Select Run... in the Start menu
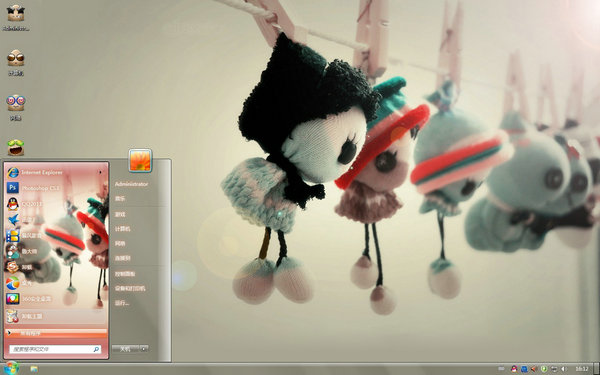This screenshot has width=600, height=375. pyautogui.click(x=122, y=303)
